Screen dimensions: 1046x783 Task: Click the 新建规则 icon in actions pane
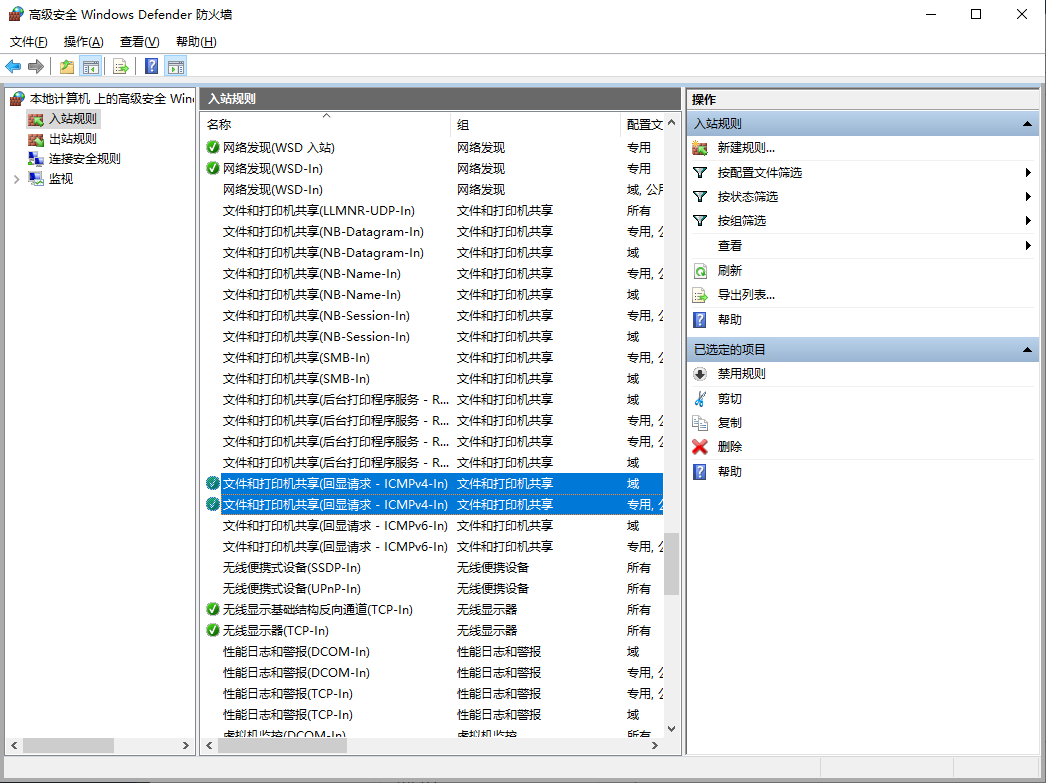click(700, 148)
